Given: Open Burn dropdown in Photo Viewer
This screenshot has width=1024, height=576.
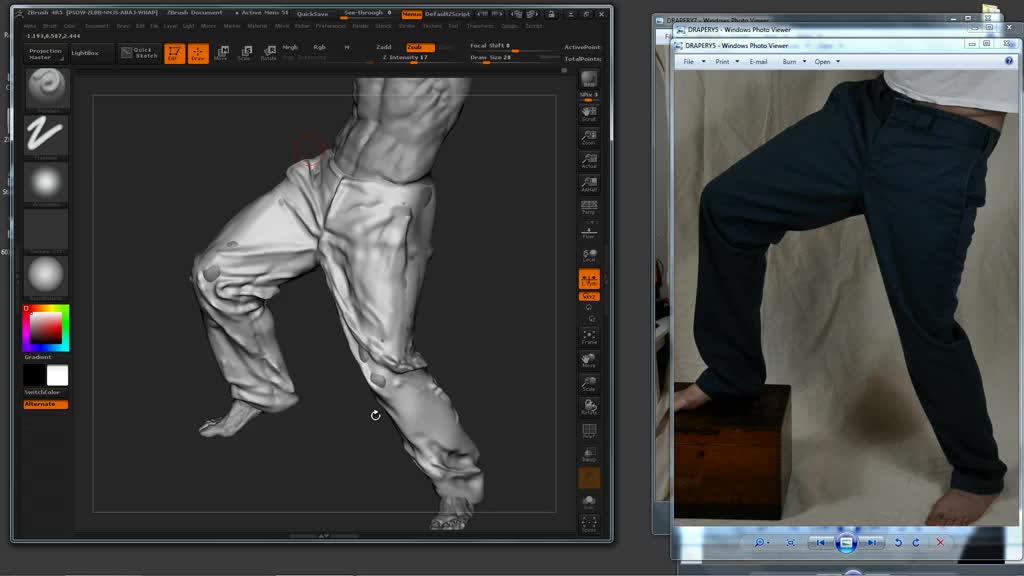Looking at the screenshot, I should [x=794, y=61].
